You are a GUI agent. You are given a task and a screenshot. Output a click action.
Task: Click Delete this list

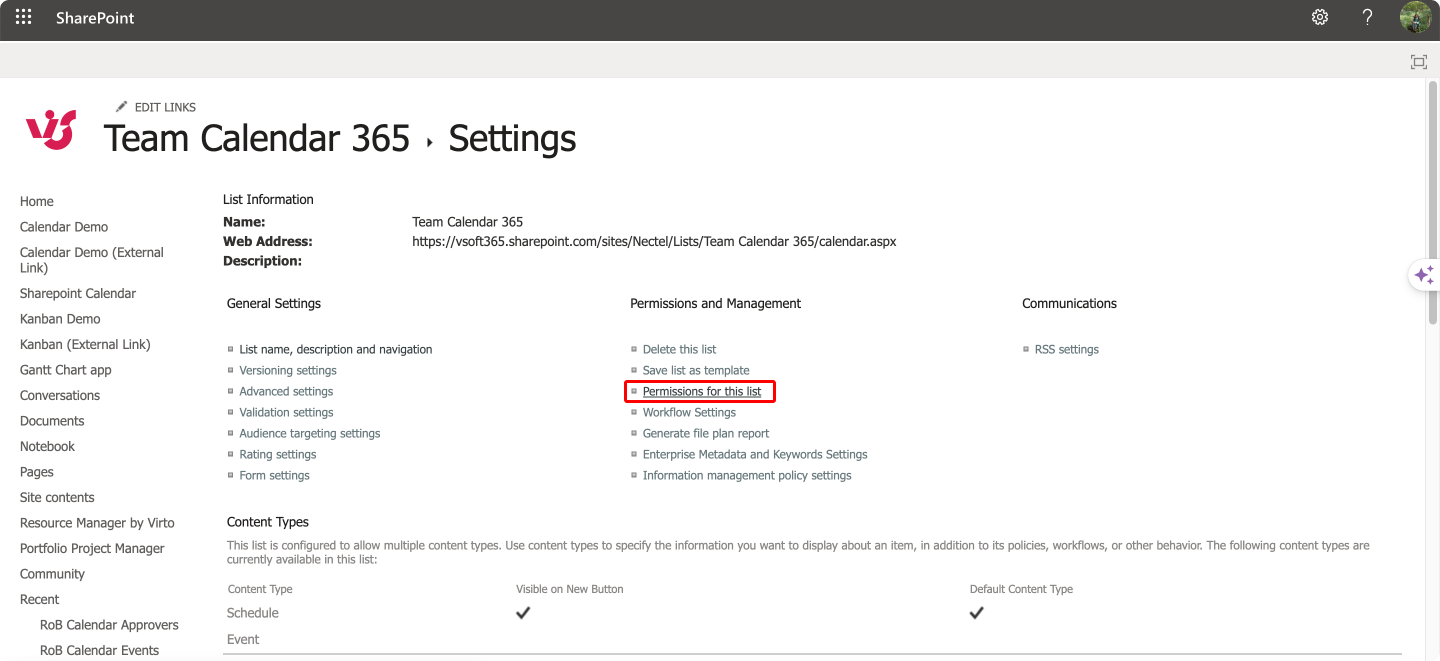(x=679, y=349)
